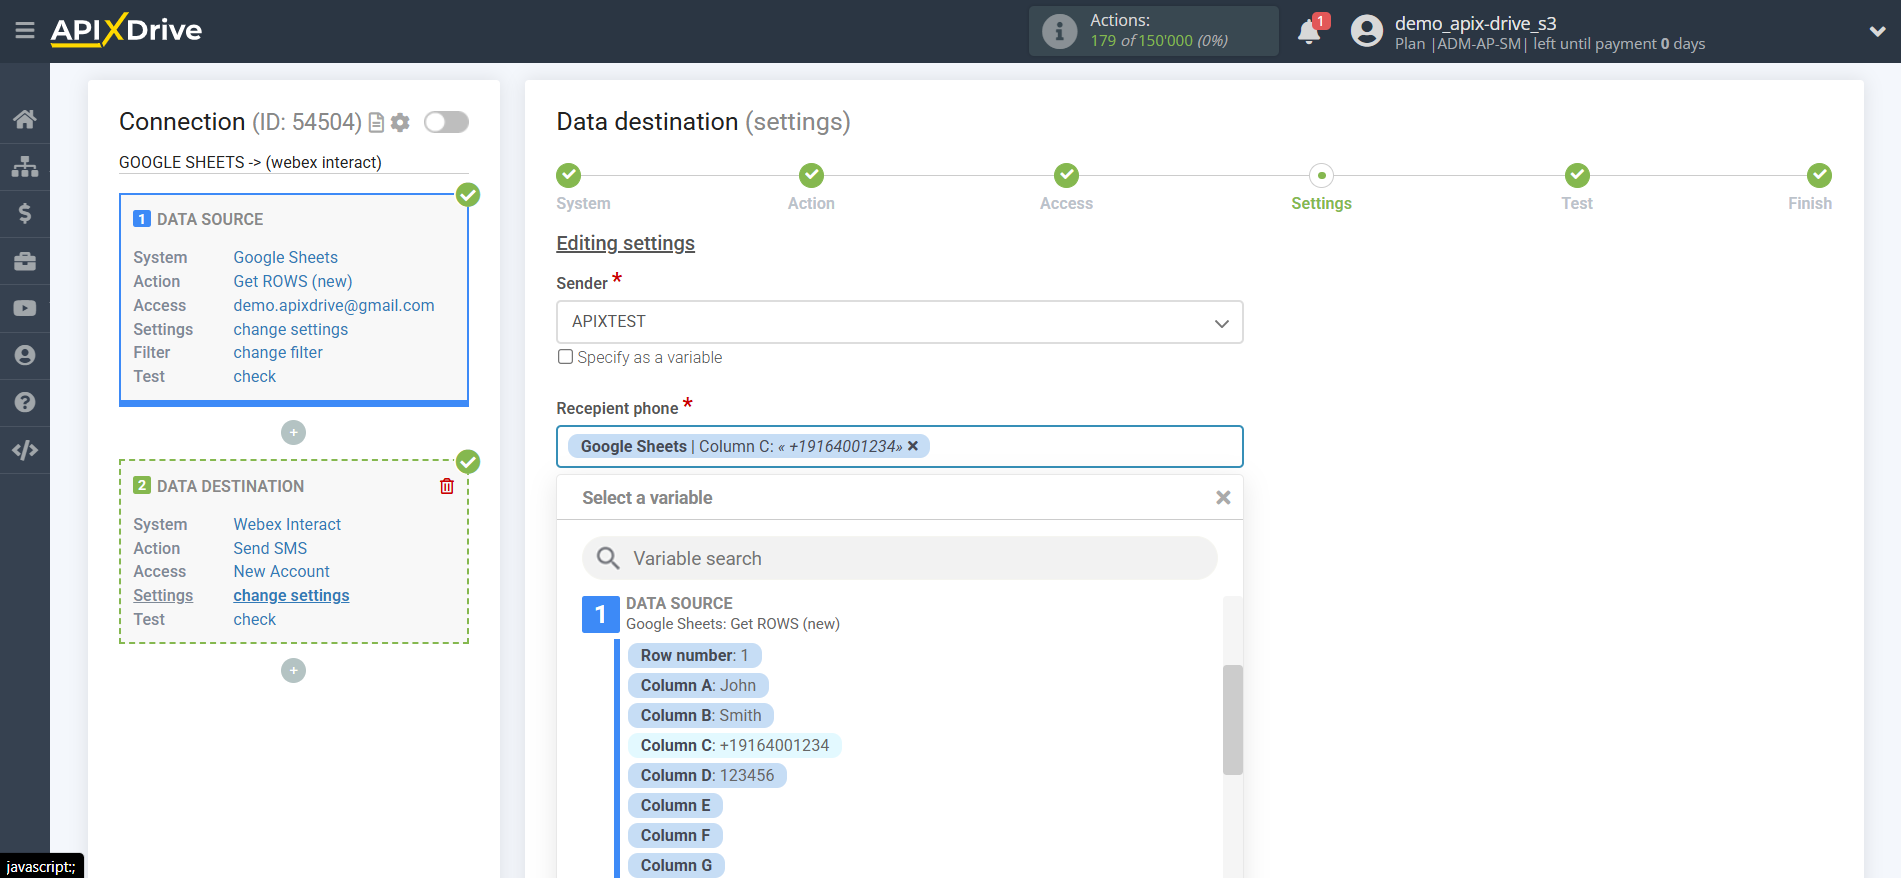Viewport: 1901px width, 878px height.
Task: Open New Account access link
Action: click(x=281, y=571)
